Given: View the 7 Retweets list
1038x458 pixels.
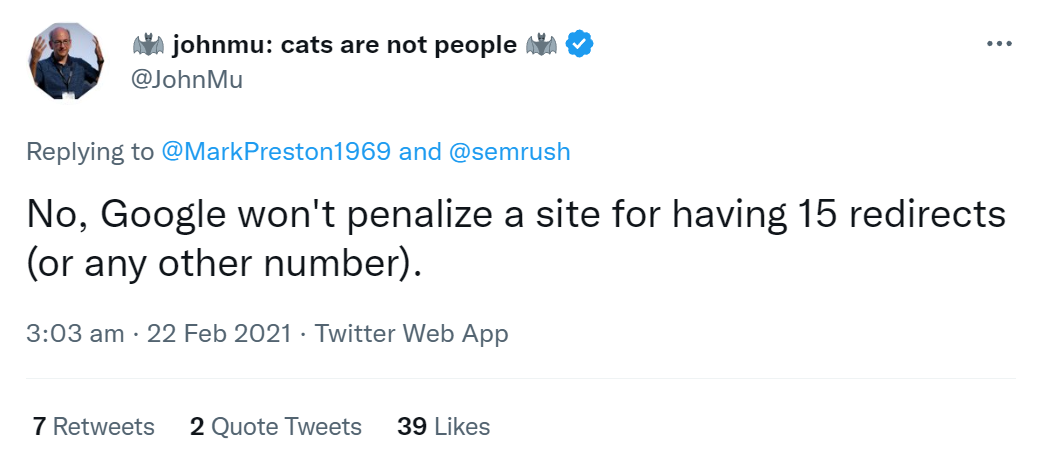Looking at the screenshot, I should (93, 427).
